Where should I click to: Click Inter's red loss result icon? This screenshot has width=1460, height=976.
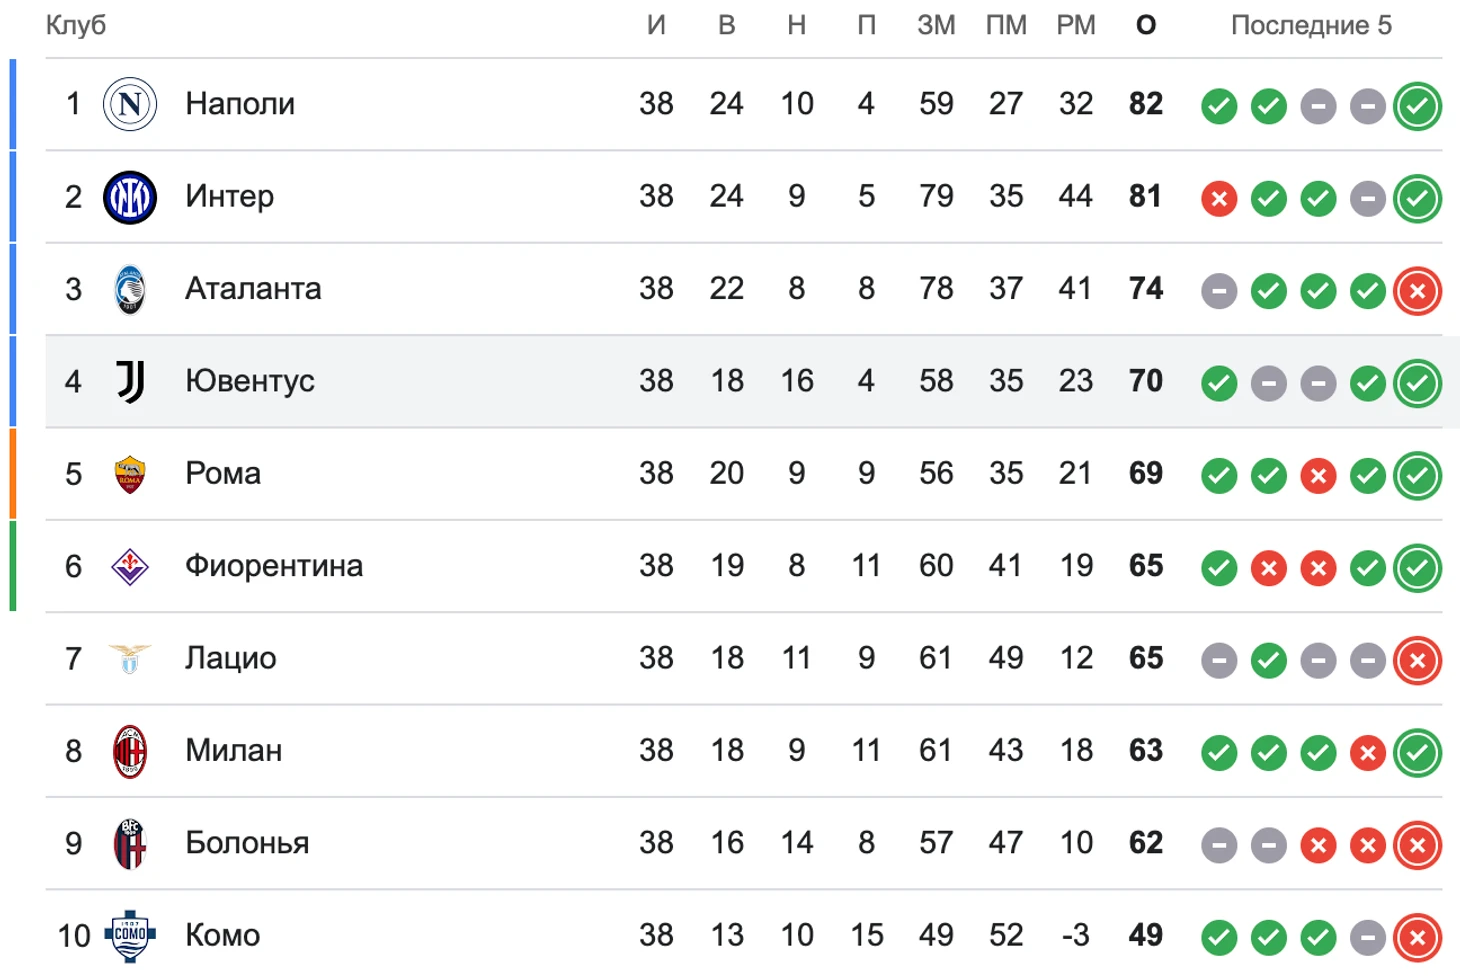point(1219,199)
